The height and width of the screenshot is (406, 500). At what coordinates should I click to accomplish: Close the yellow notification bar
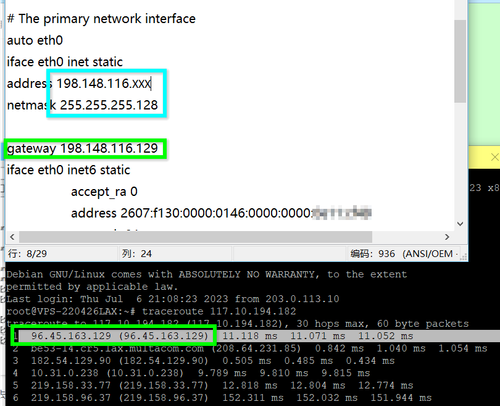point(495,157)
